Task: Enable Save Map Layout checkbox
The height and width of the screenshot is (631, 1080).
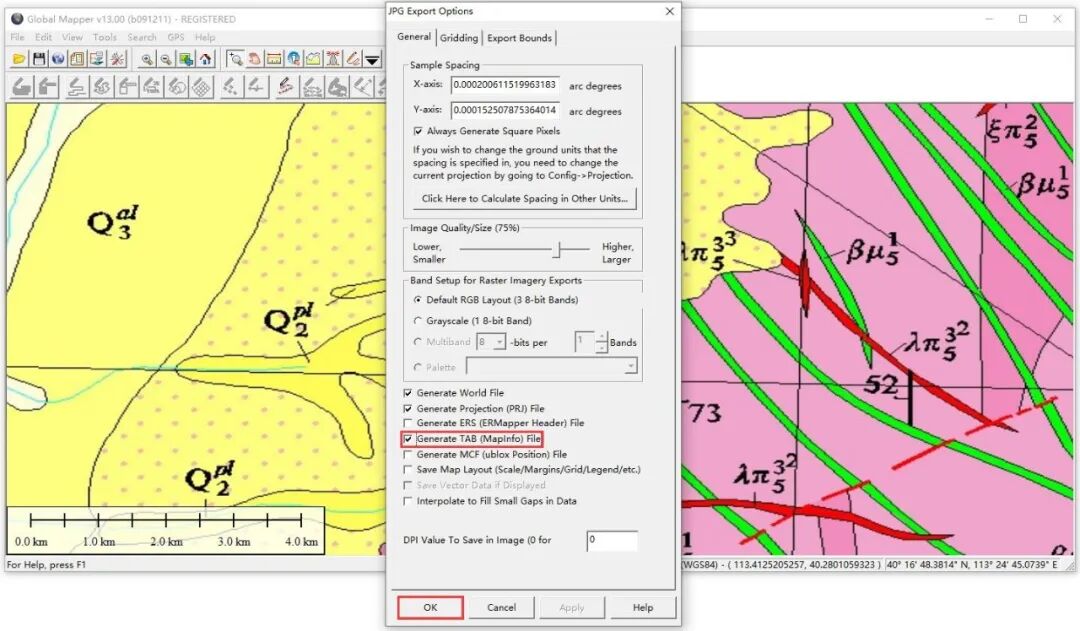Action: pos(408,470)
